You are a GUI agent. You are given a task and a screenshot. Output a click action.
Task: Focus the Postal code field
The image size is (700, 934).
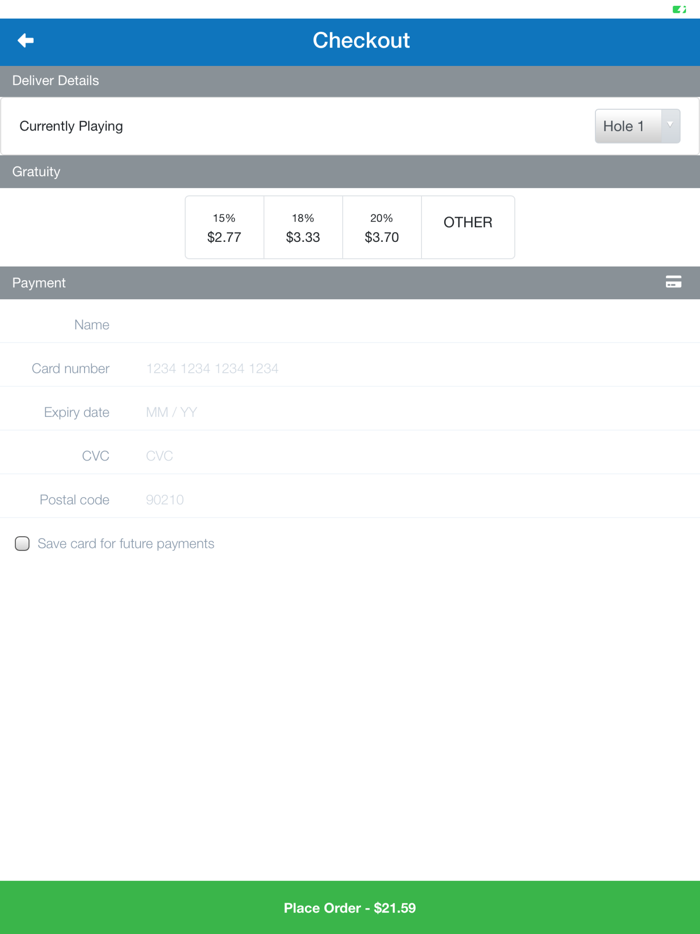click(x=417, y=500)
